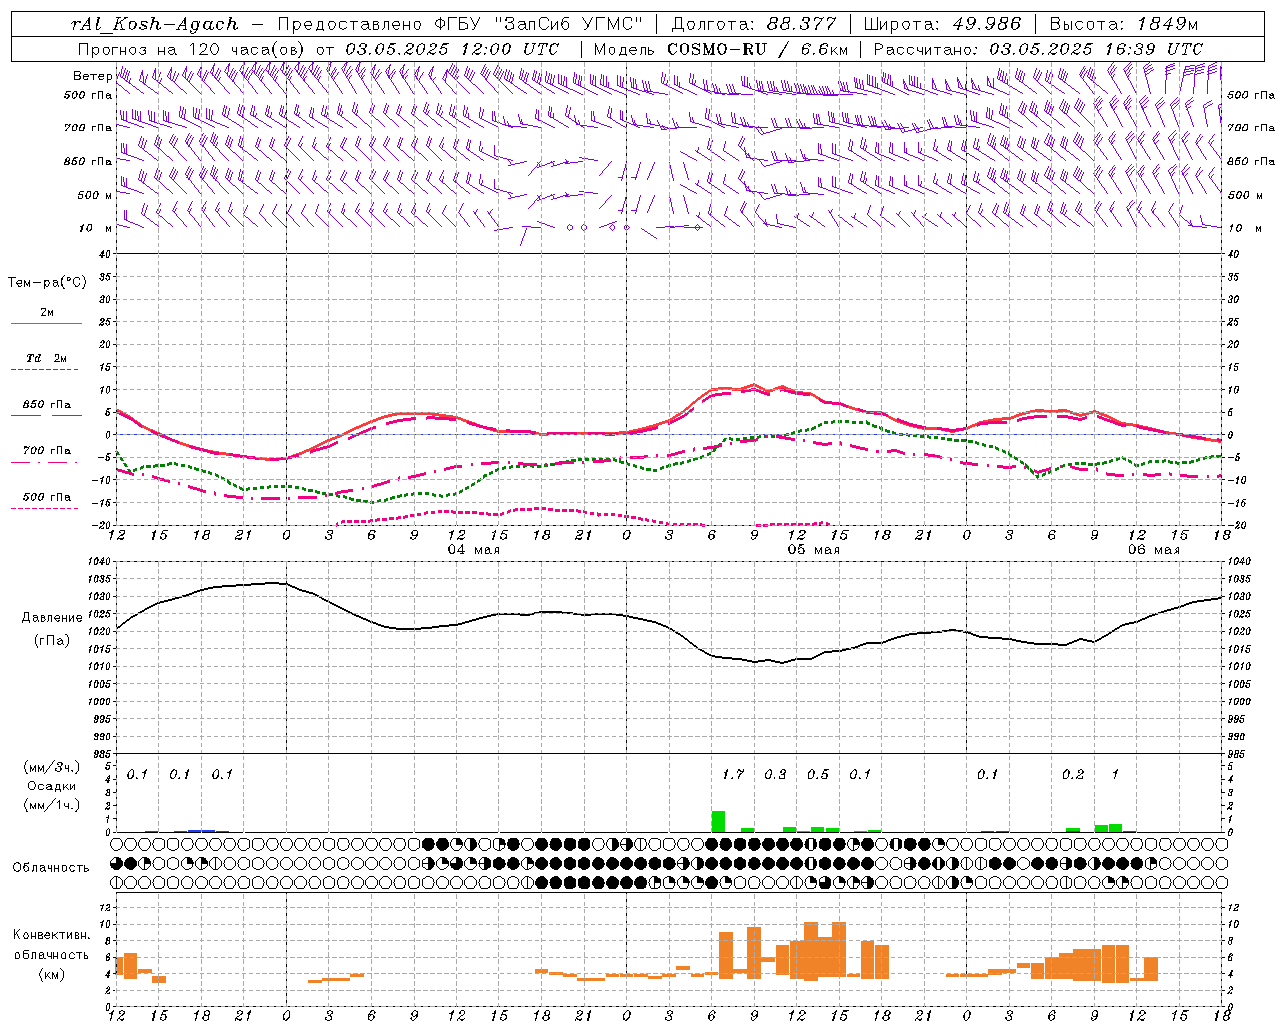Click the 06 мая date label

[x=1153, y=550]
